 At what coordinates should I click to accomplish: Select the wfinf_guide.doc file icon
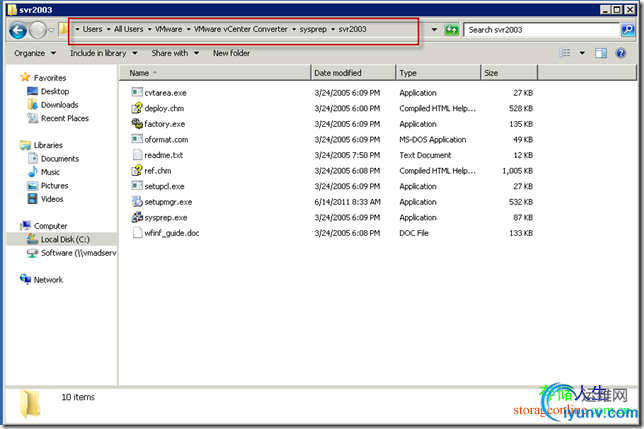[137, 233]
